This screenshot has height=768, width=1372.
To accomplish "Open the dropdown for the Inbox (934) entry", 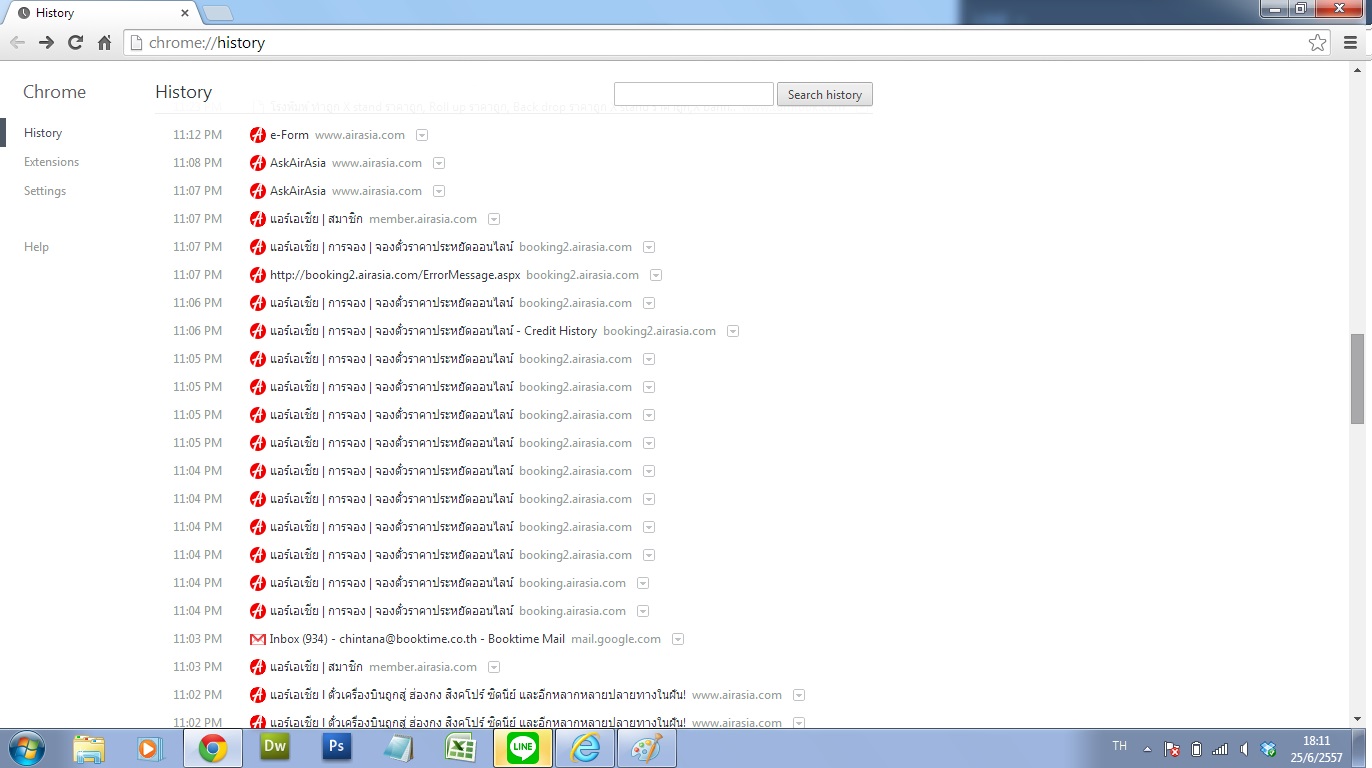I will pos(678,639).
